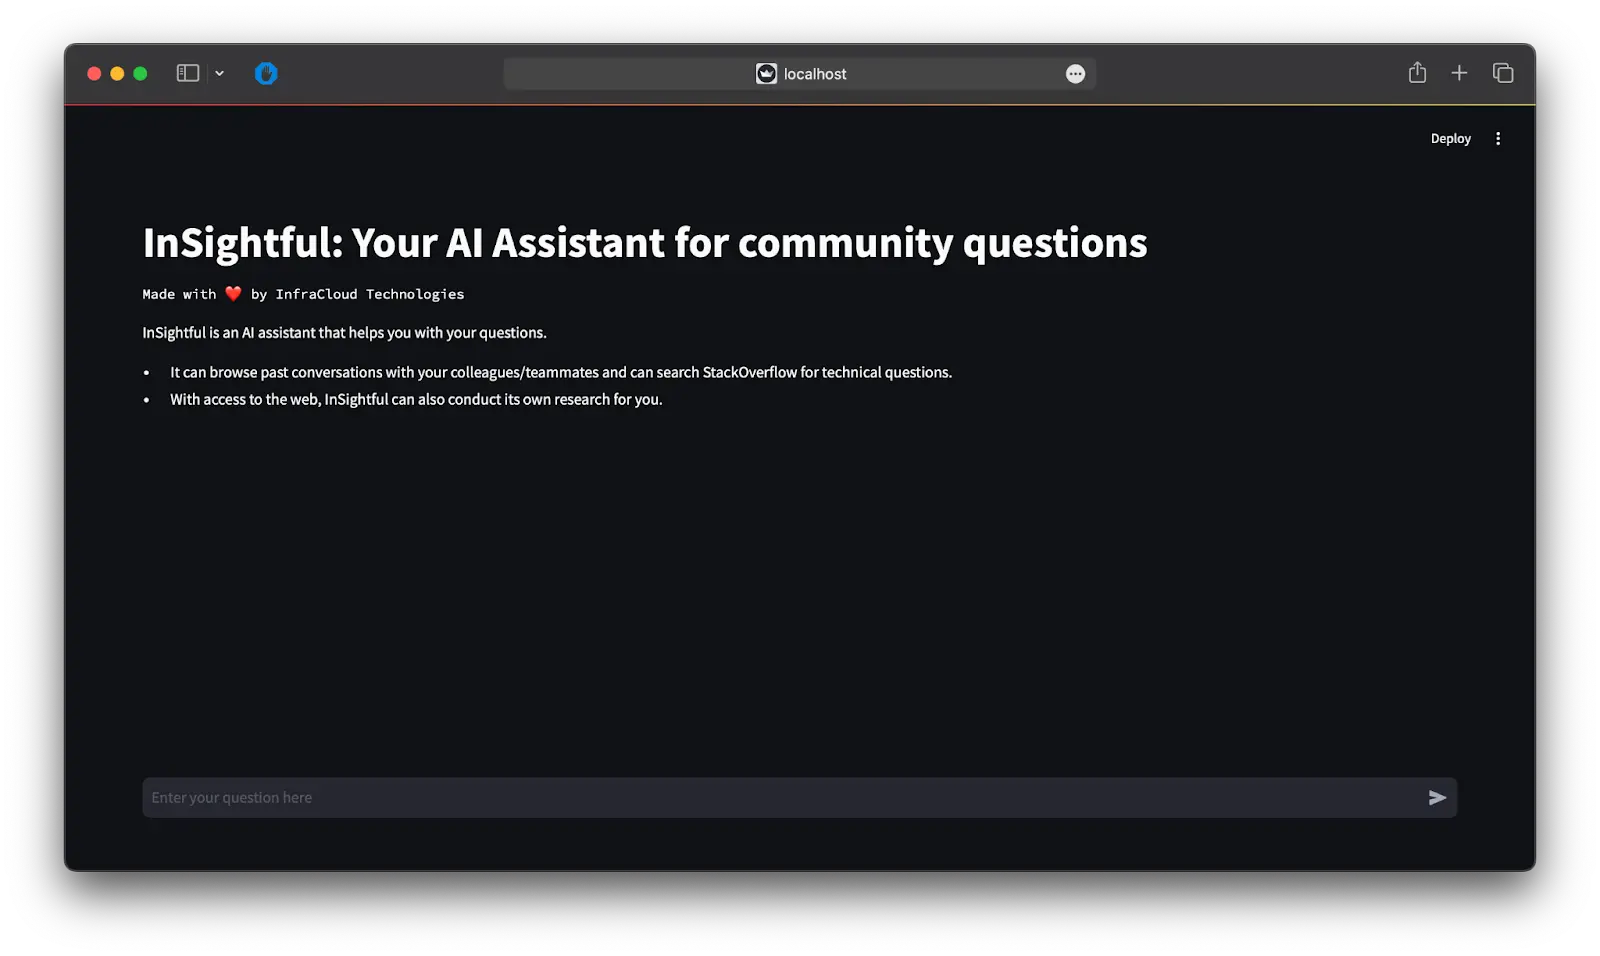Close window with red button
The width and height of the screenshot is (1600, 956).
coord(94,73)
